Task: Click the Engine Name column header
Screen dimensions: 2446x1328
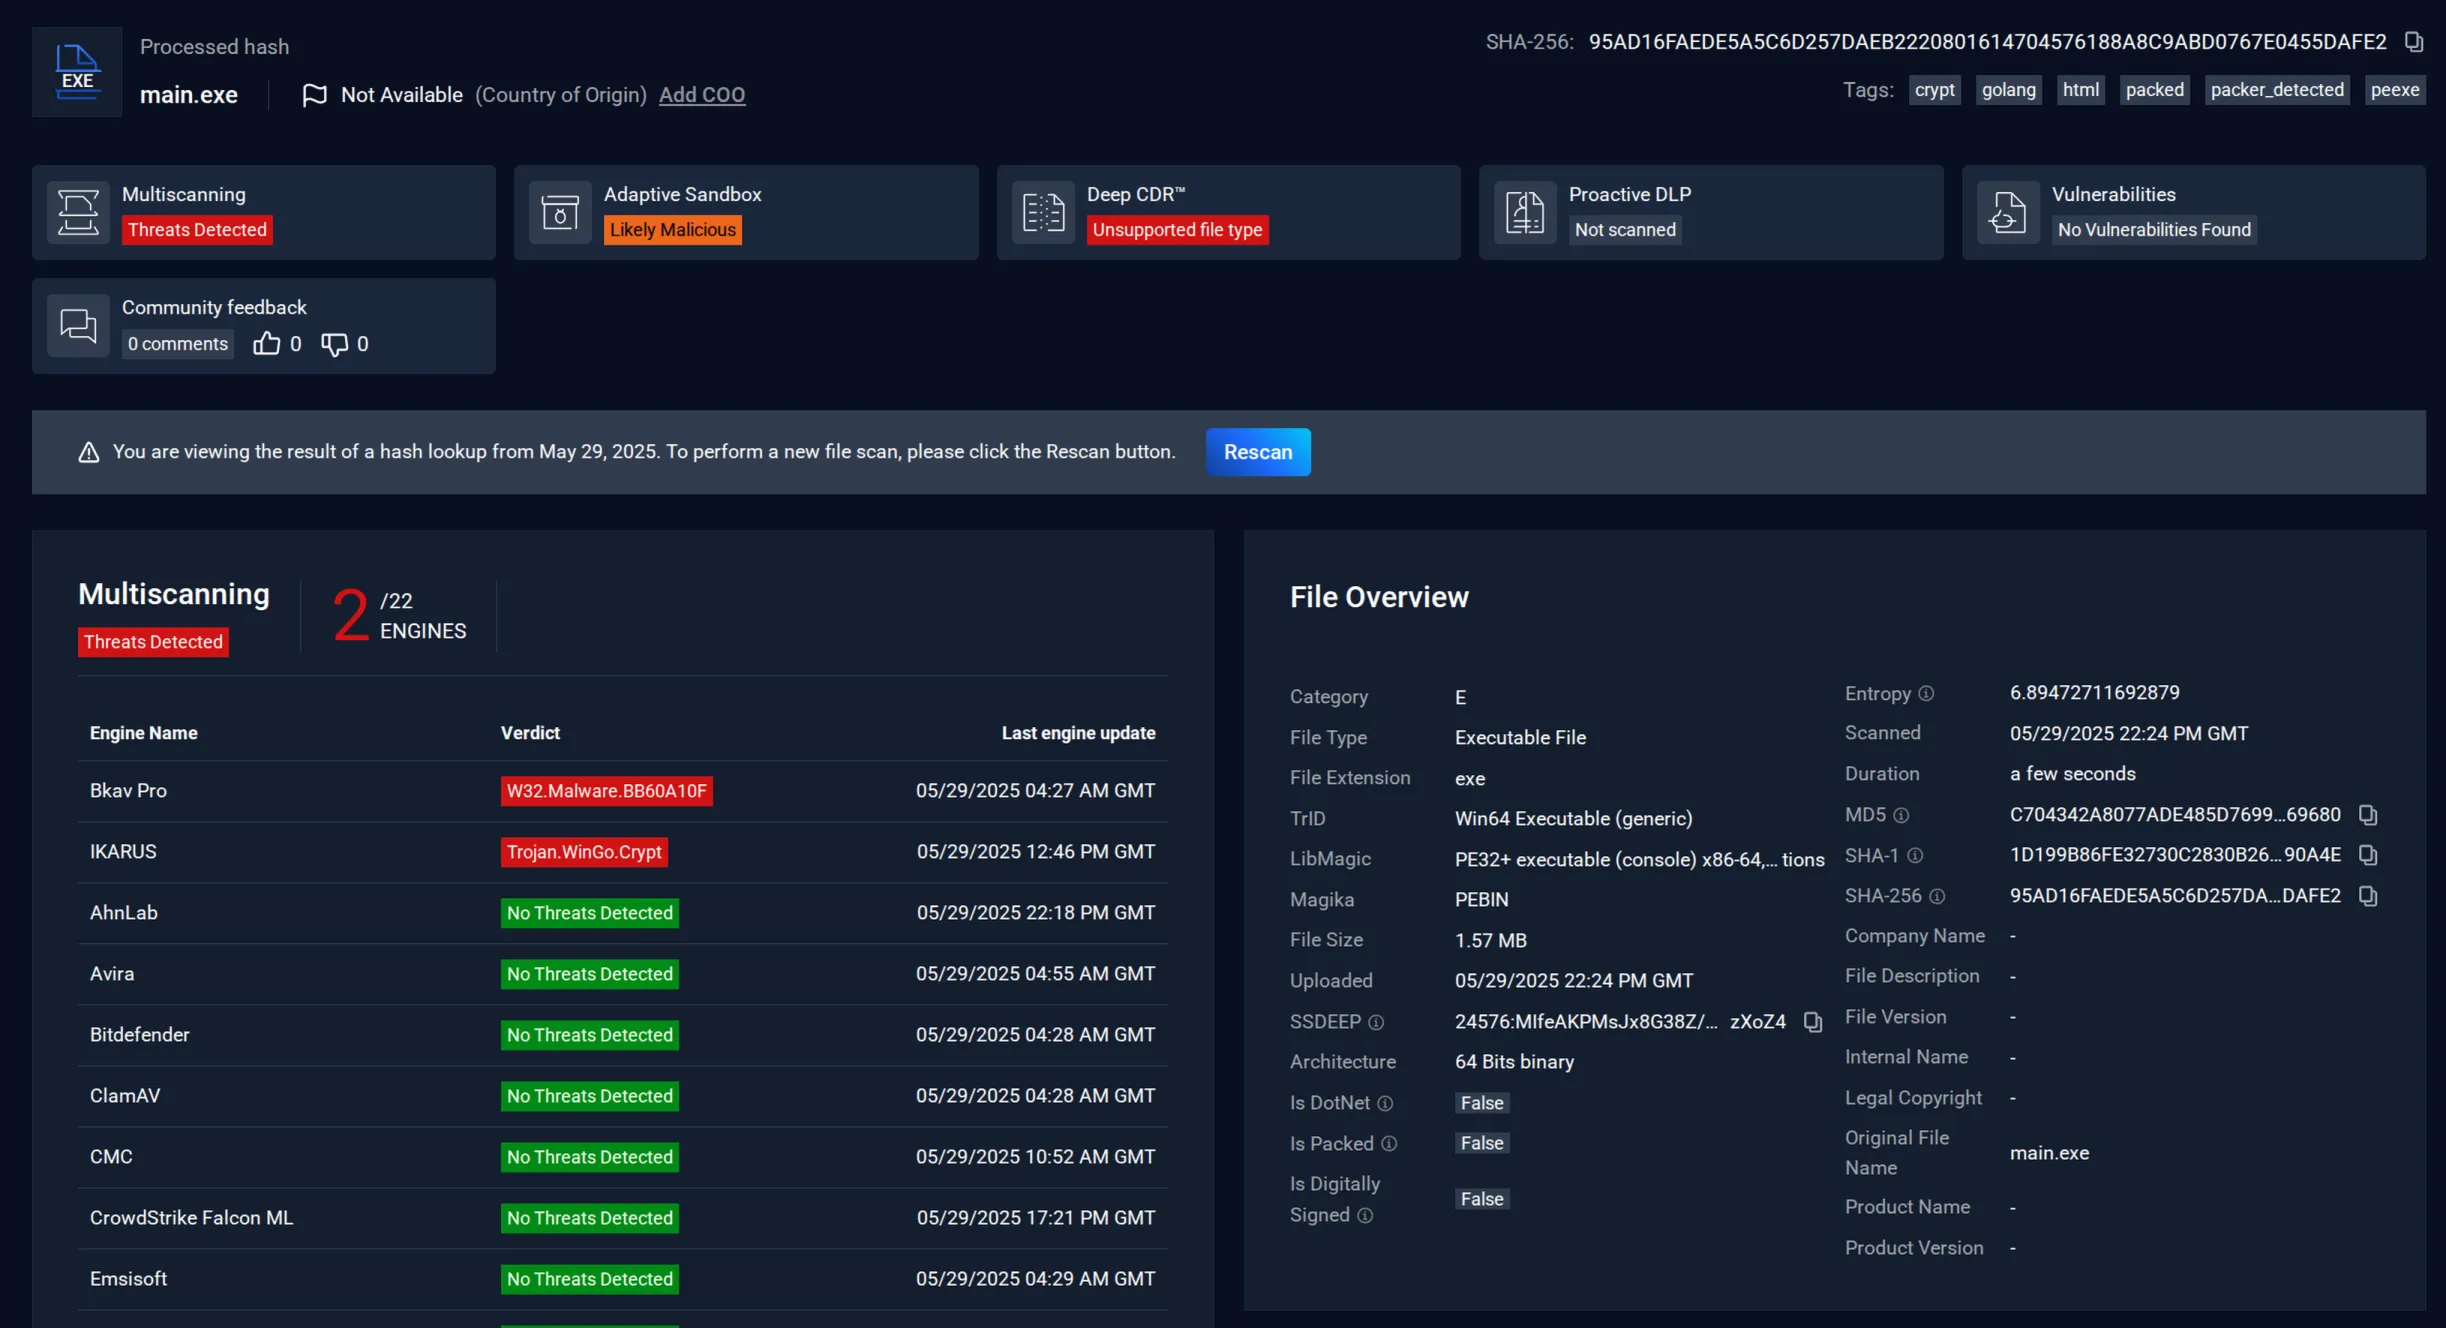Action: tap(144, 733)
